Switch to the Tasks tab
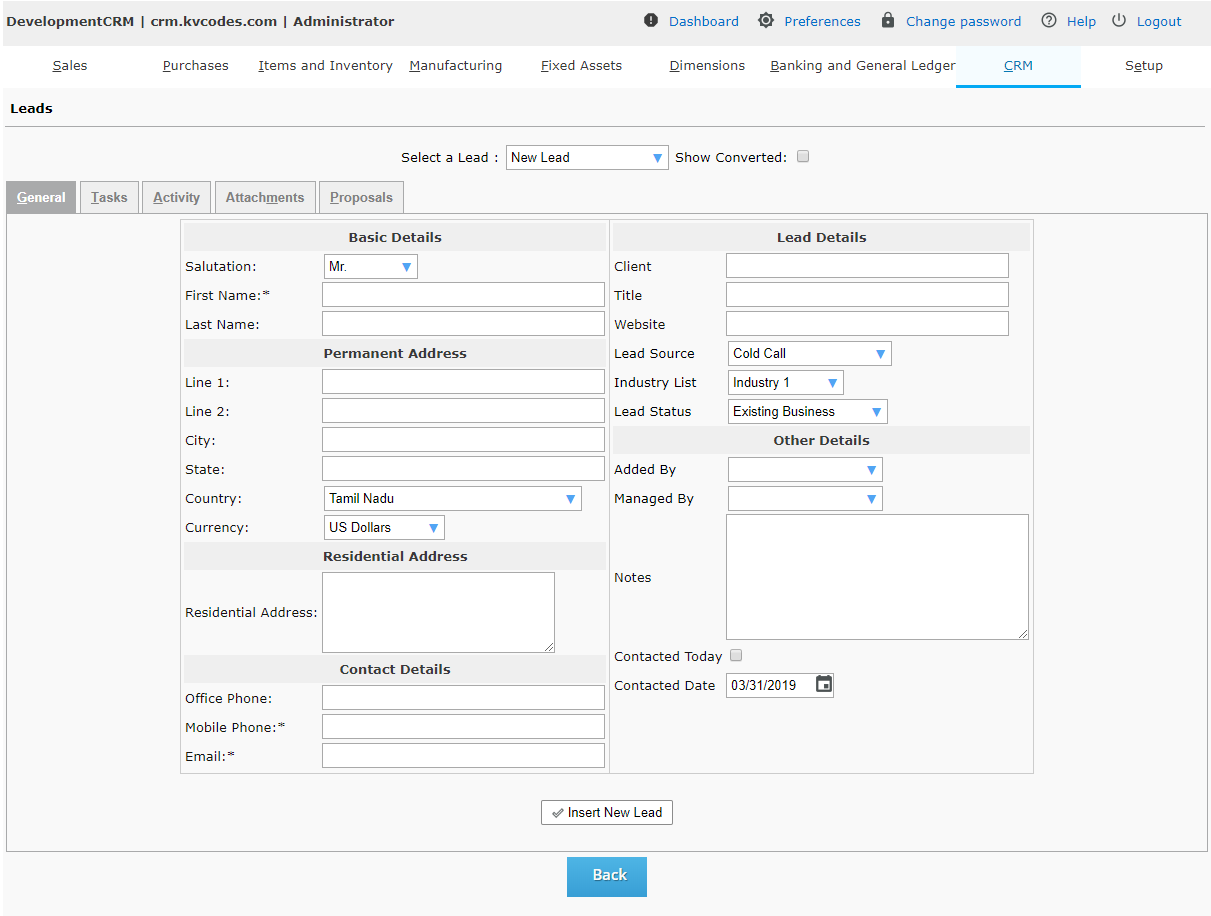 [109, 198]
